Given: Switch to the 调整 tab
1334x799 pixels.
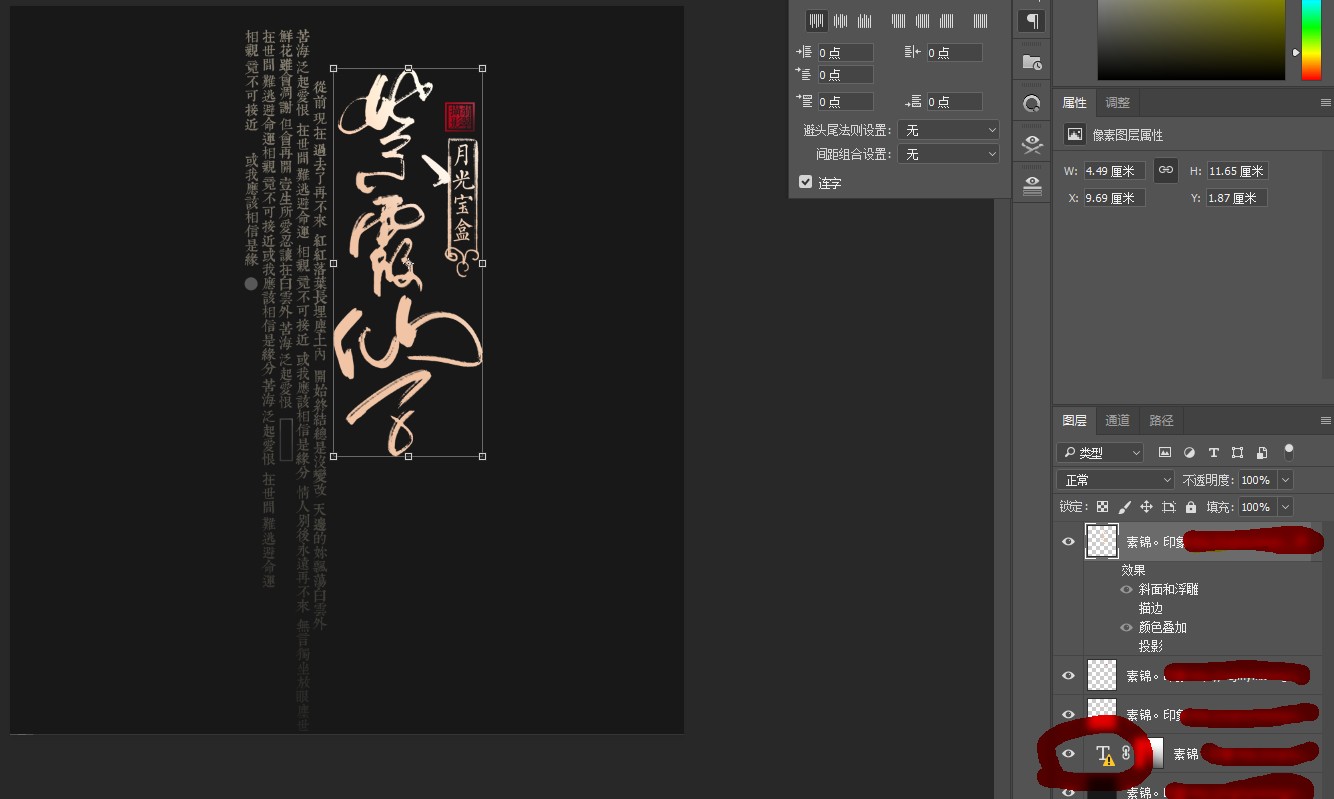Looking at the screenshot, I should click(x=1118, y=102).
